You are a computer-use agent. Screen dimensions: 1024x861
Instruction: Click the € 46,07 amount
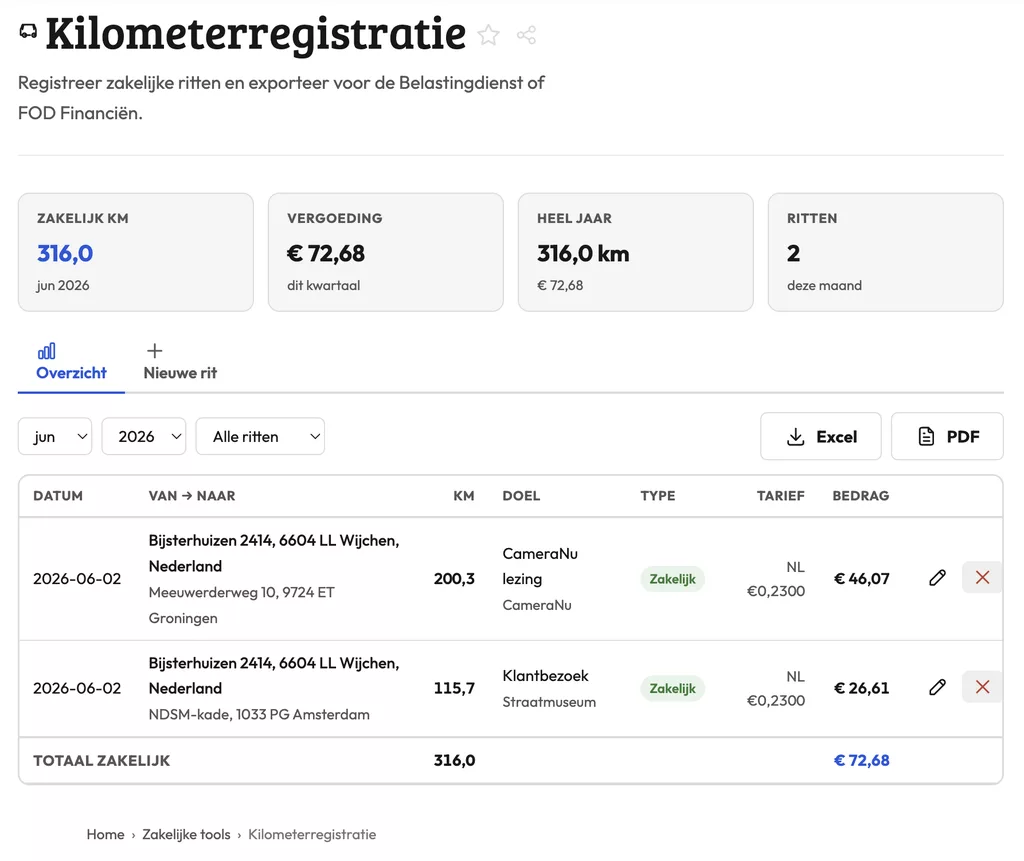tap(861, 579)
